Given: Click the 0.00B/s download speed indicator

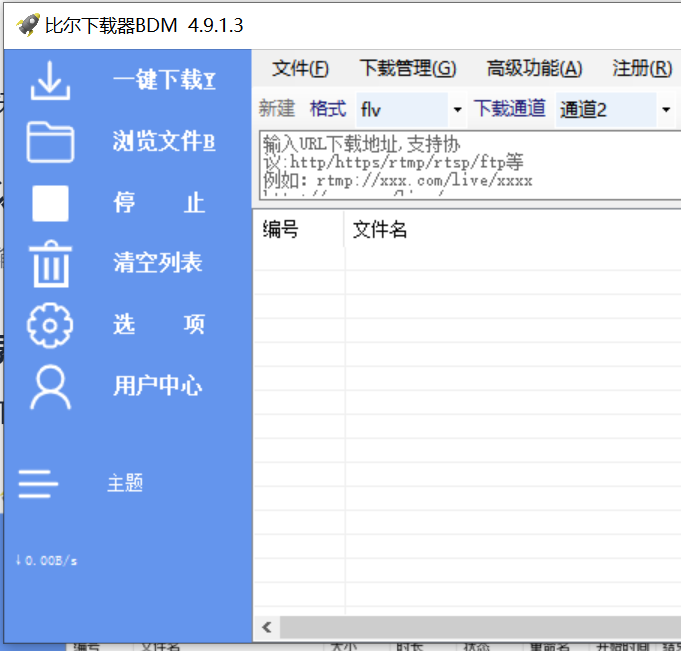Looking at the screenshot, I should [x=46, y=560].
